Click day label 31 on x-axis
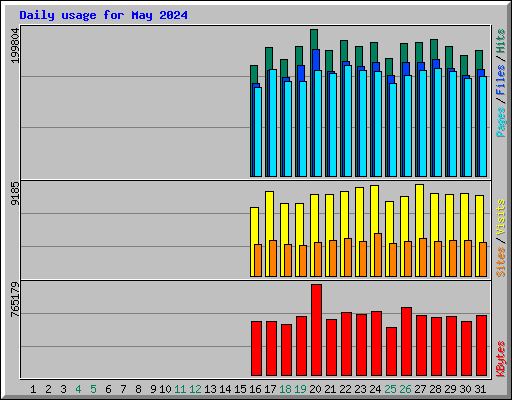The image size is (512, 400). pos(480,389)
